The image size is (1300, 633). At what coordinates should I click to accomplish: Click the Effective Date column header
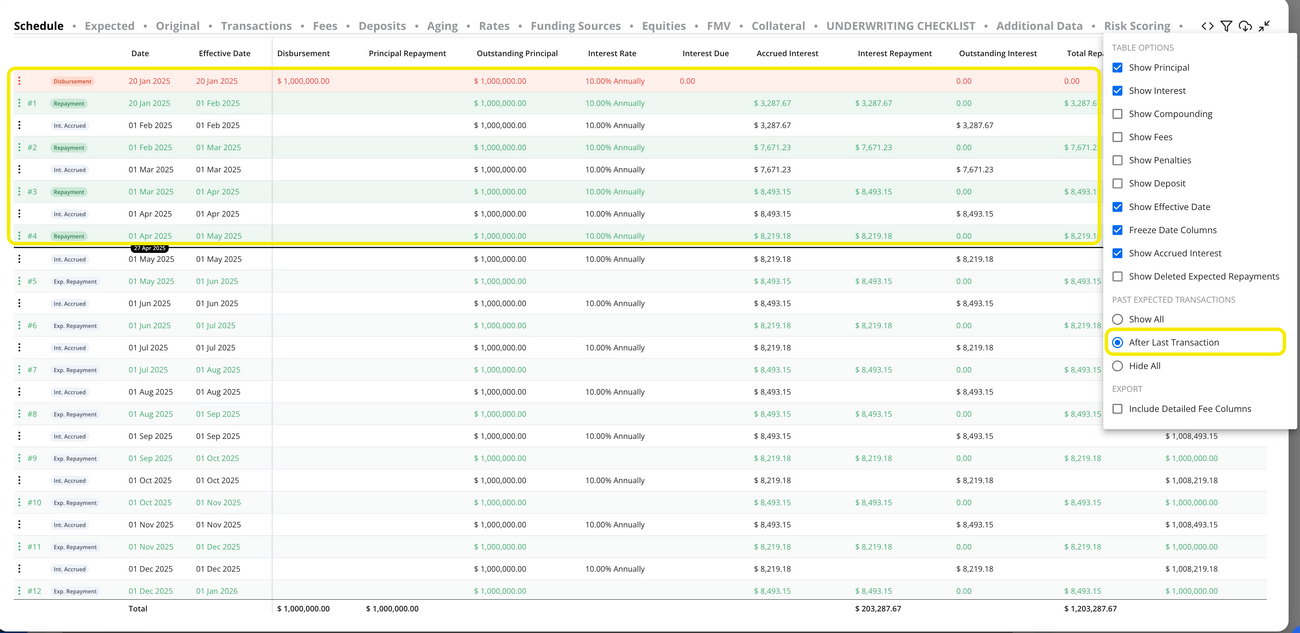point(225,53)
